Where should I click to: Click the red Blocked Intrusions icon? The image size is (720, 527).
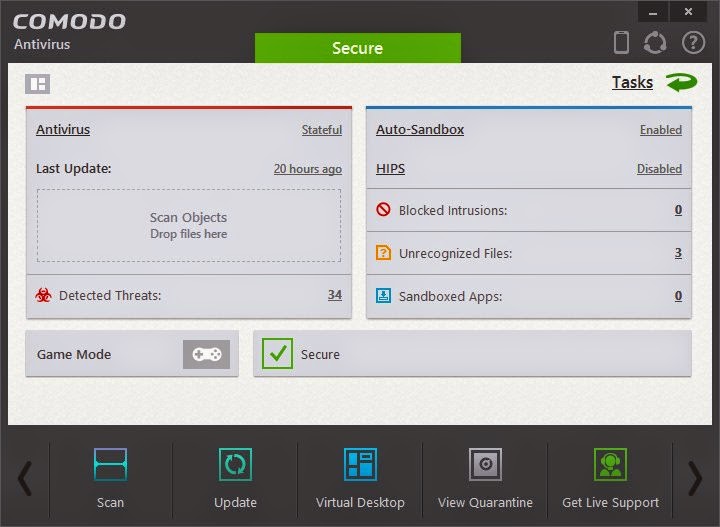pos(383,210)
